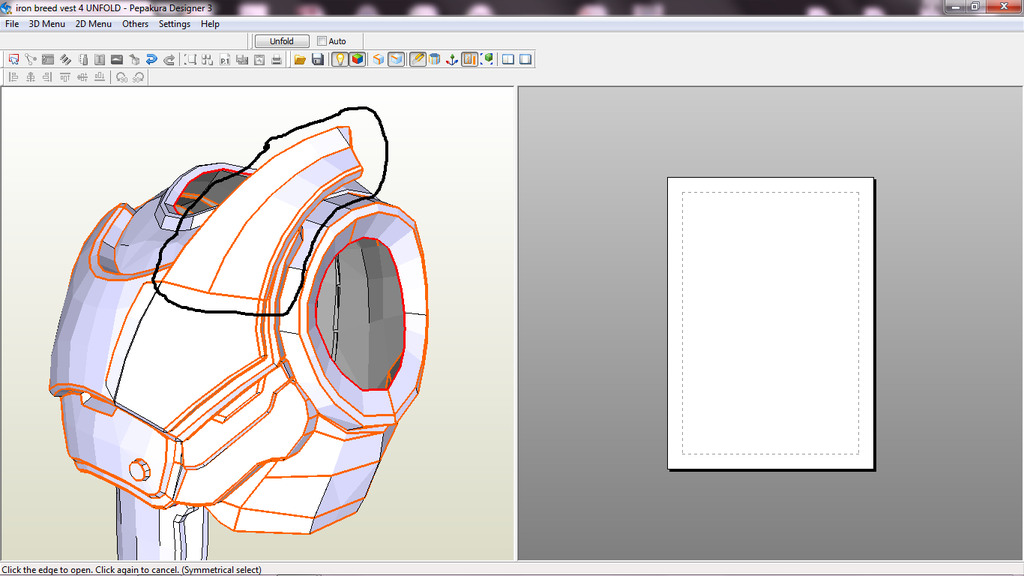Viewport: 1024px width, 576px height.
Task: Click the cube with orange edges icon
Action: coord(378,59)
